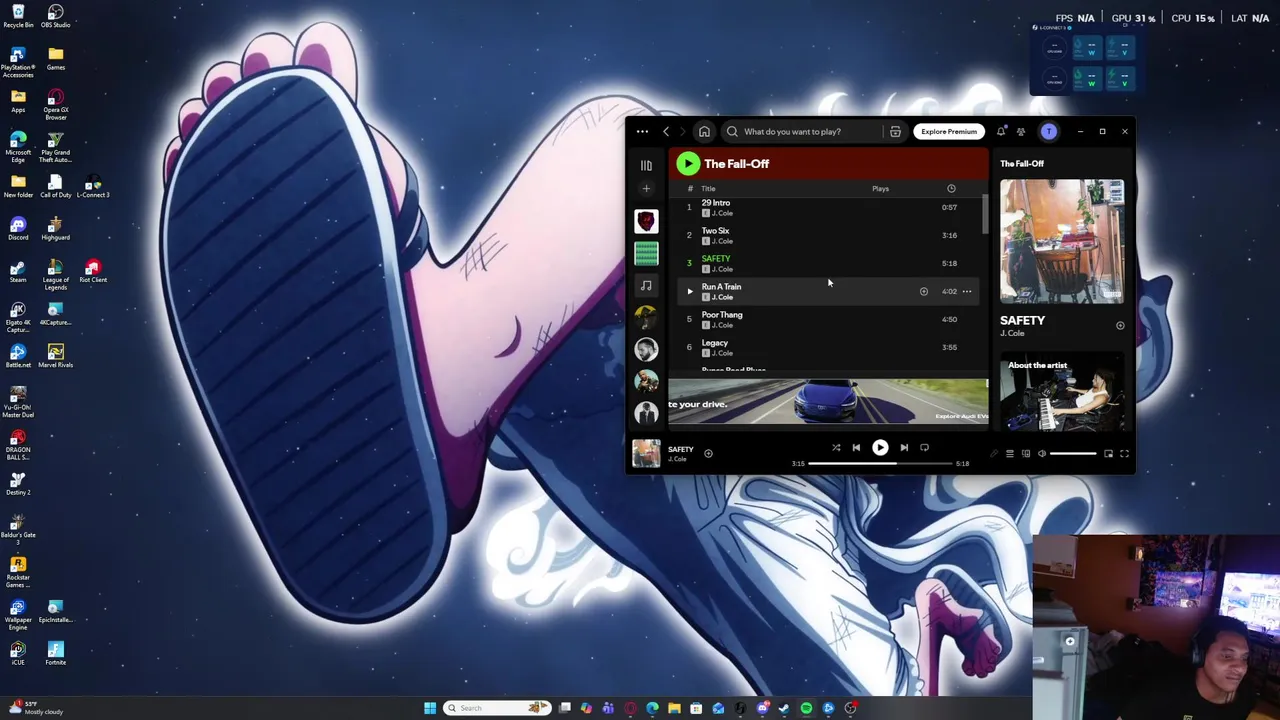The width and height of the screenshot is (1280, 720).
Task: Open the Windows Start menu
Action: (x=430, y=708)
